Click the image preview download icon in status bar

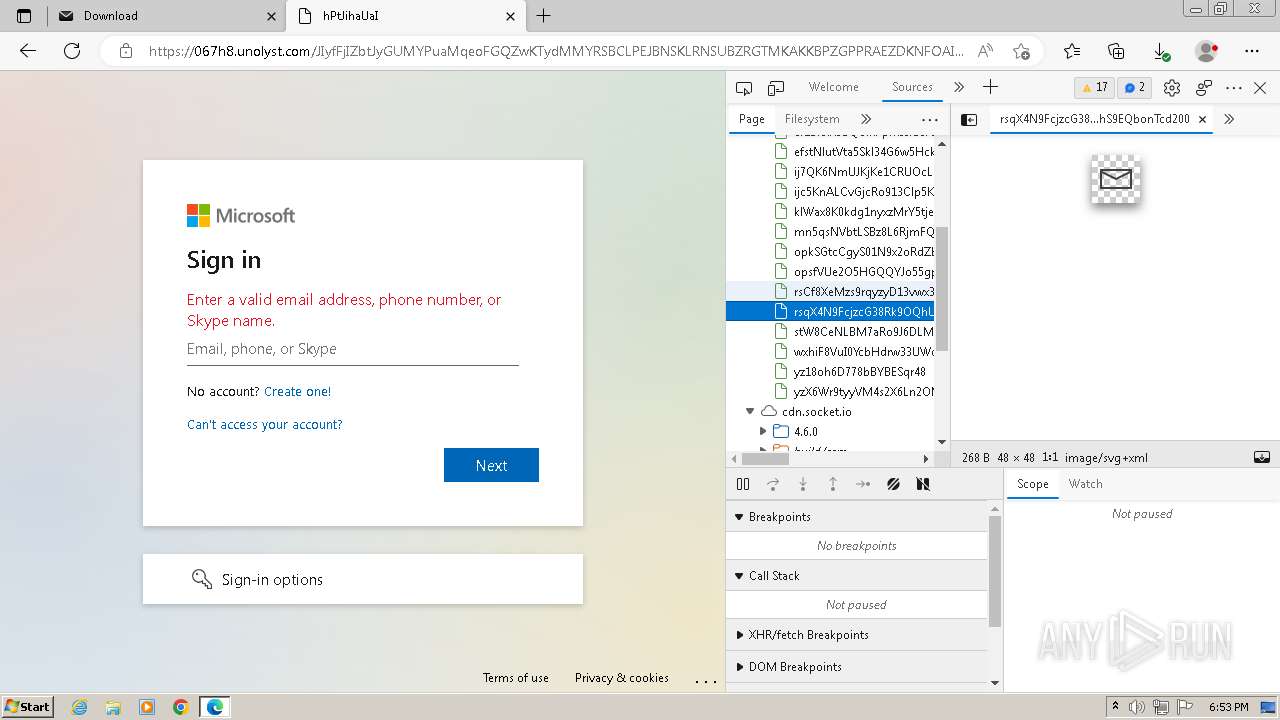1262,457
